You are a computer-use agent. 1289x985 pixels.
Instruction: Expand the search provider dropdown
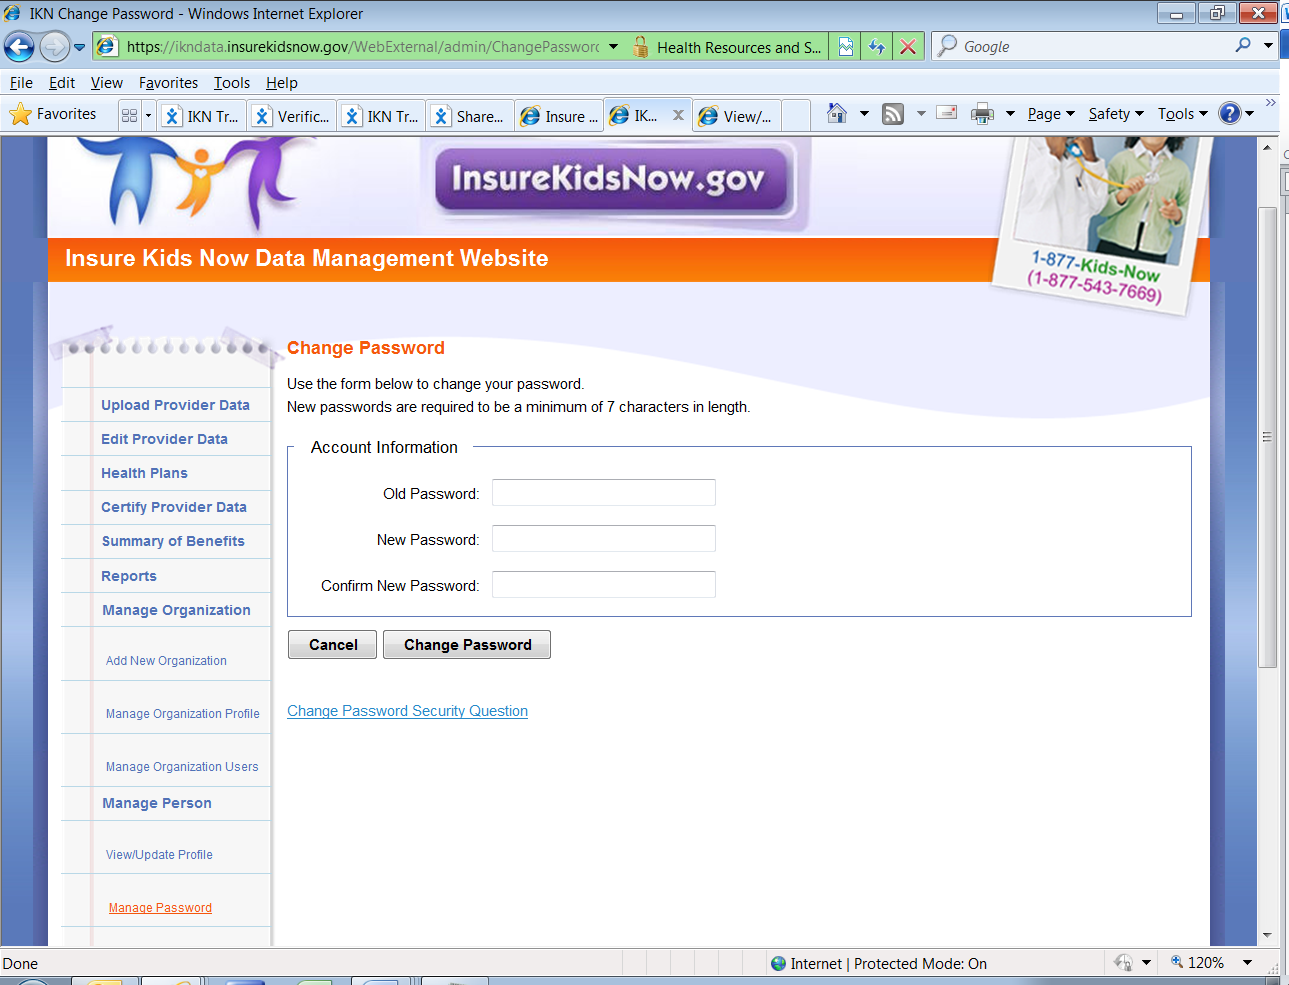1268,46
